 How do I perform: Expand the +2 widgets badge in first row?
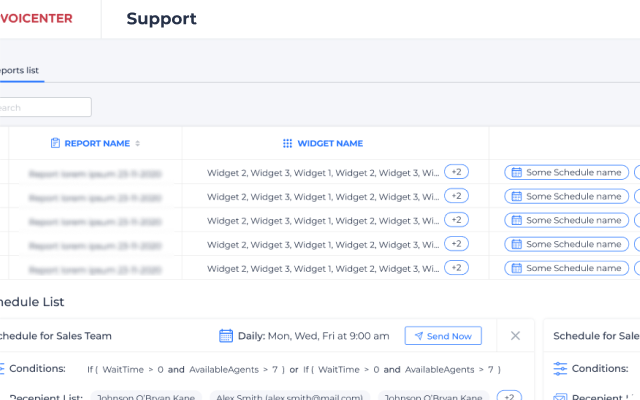[456, 172]
